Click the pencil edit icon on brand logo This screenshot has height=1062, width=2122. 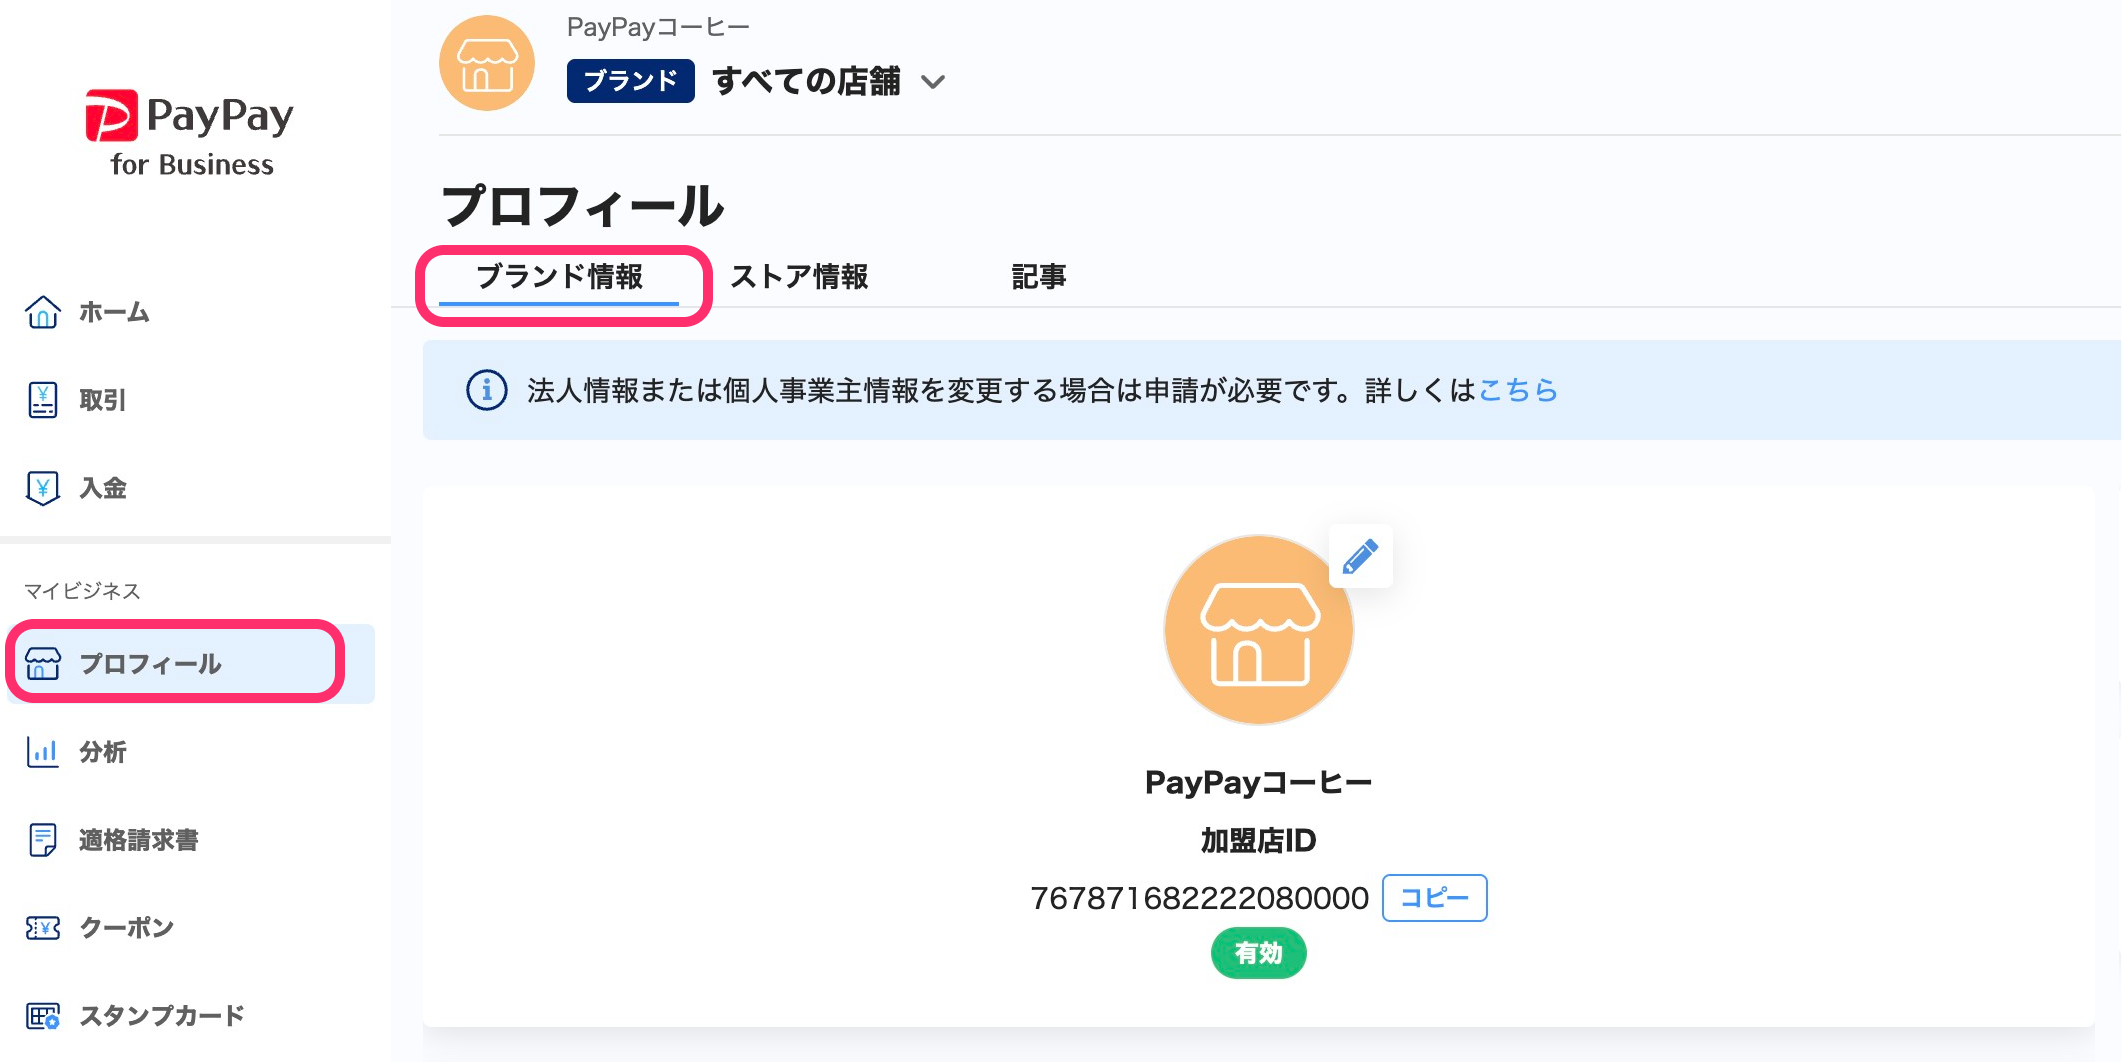point(1360,556)
